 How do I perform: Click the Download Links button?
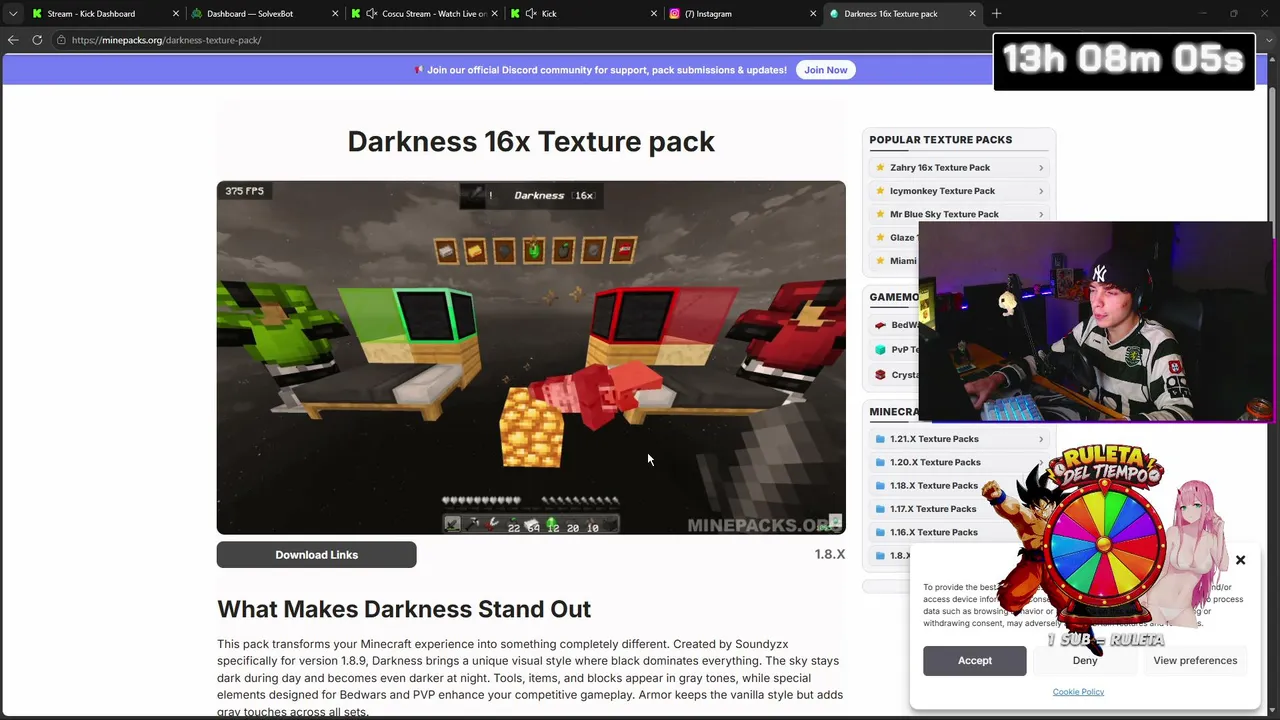pyautogui.click(x=317, y=555)
